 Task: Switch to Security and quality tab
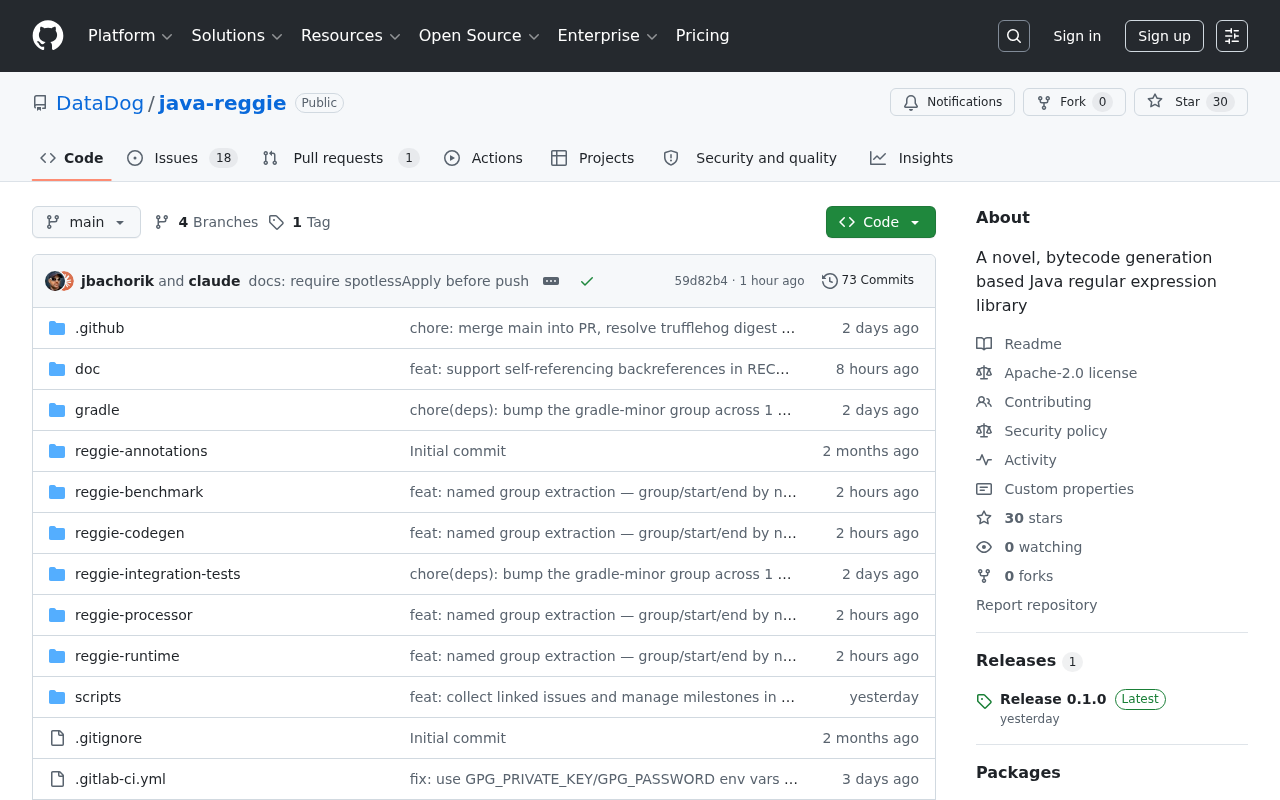pyautogui.click(x=750, y=158)
